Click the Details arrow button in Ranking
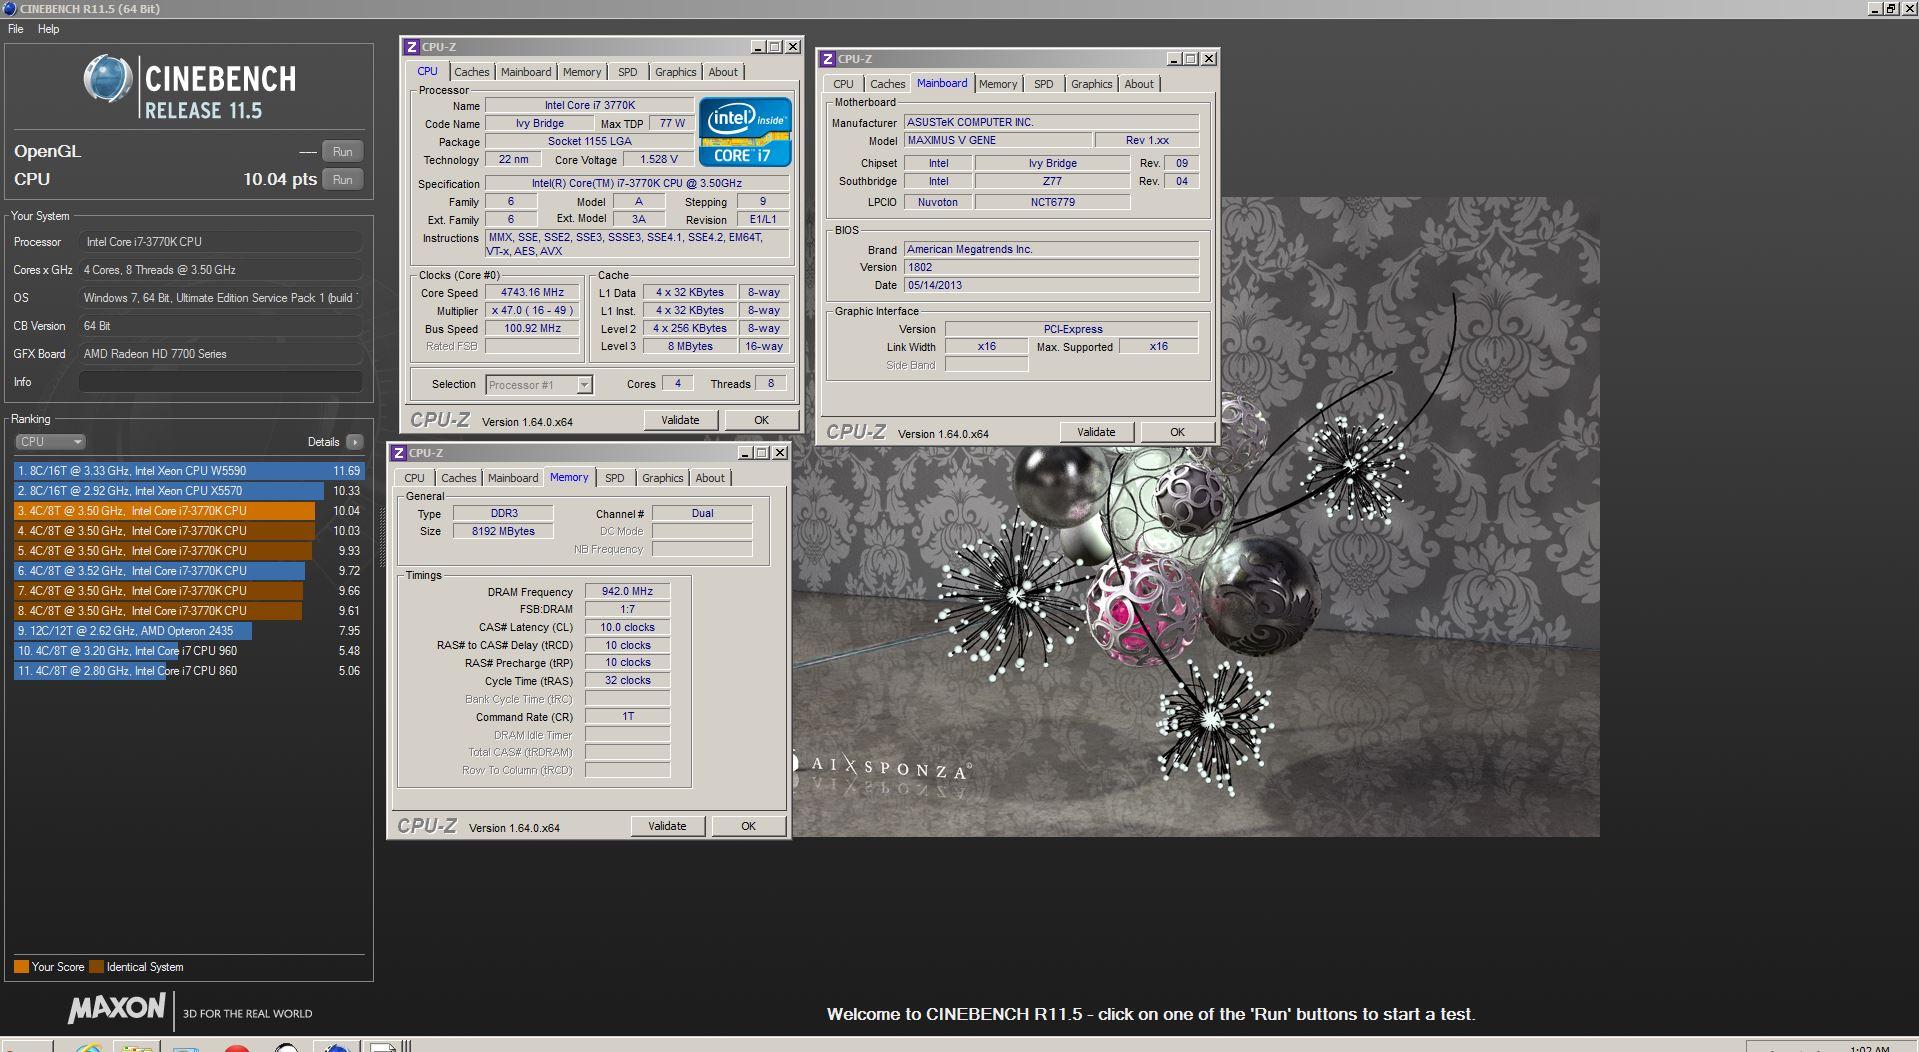Image resolution: width=1919 pixels, height=1052 pixels. [x=354, y=442]
